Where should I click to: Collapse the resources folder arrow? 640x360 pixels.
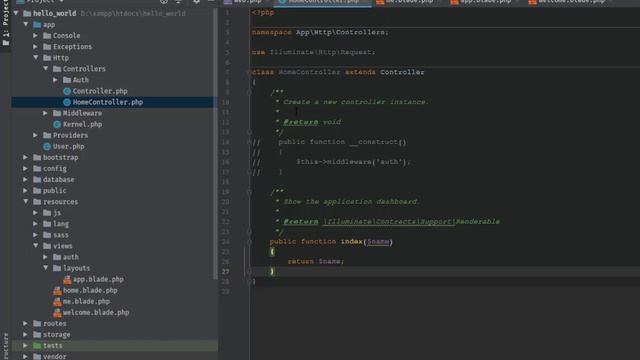(x=26, y=201)
